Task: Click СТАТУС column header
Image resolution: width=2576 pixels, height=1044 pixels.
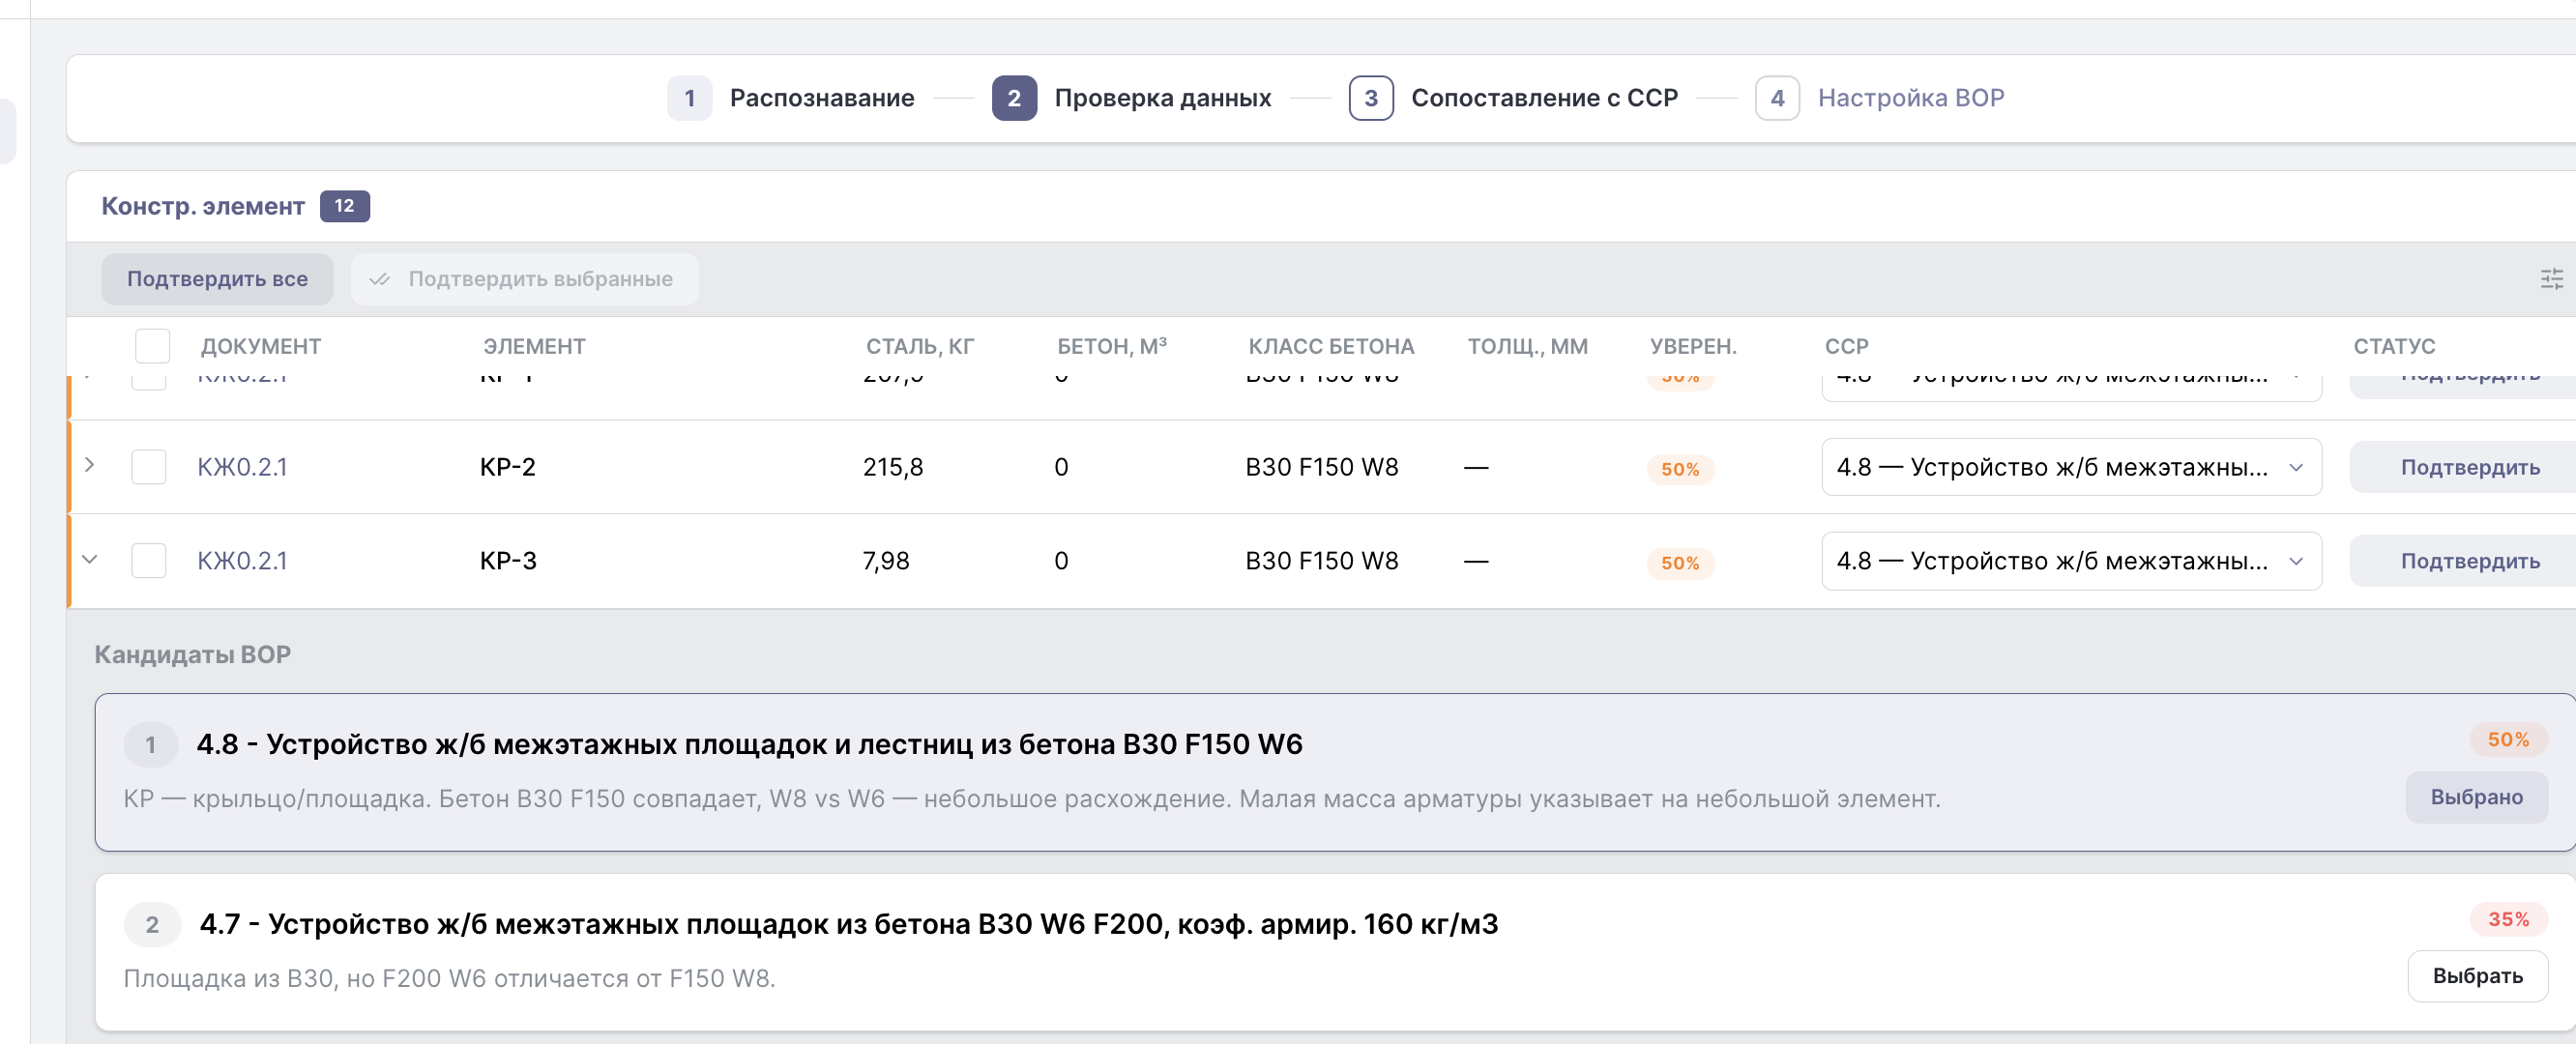Action: coord(2394,346)
